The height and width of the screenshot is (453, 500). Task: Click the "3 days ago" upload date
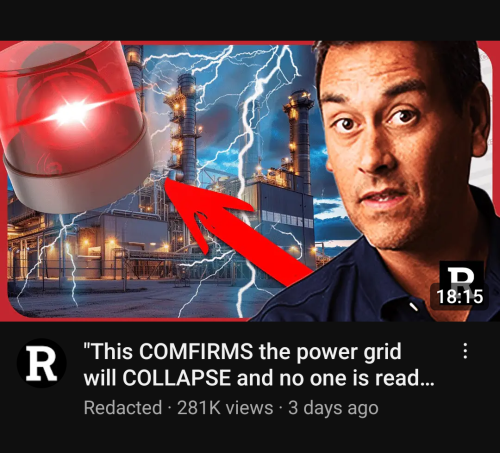[333, 408]
